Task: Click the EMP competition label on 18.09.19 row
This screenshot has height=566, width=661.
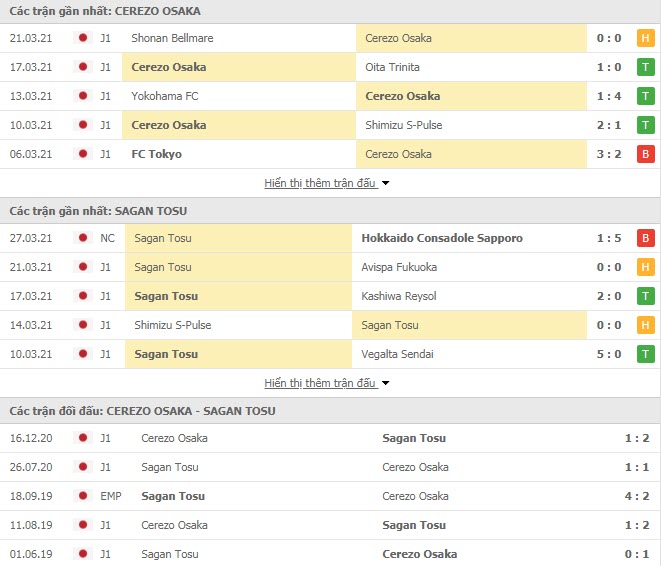Action: click(110, 496)
